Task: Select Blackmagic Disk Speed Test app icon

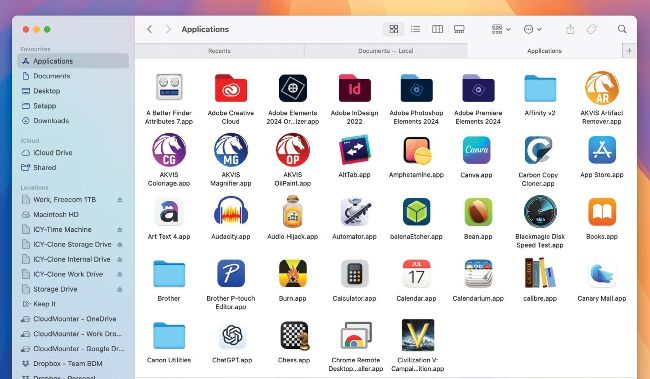Action: pyautogui.click(x=540, y=211)
